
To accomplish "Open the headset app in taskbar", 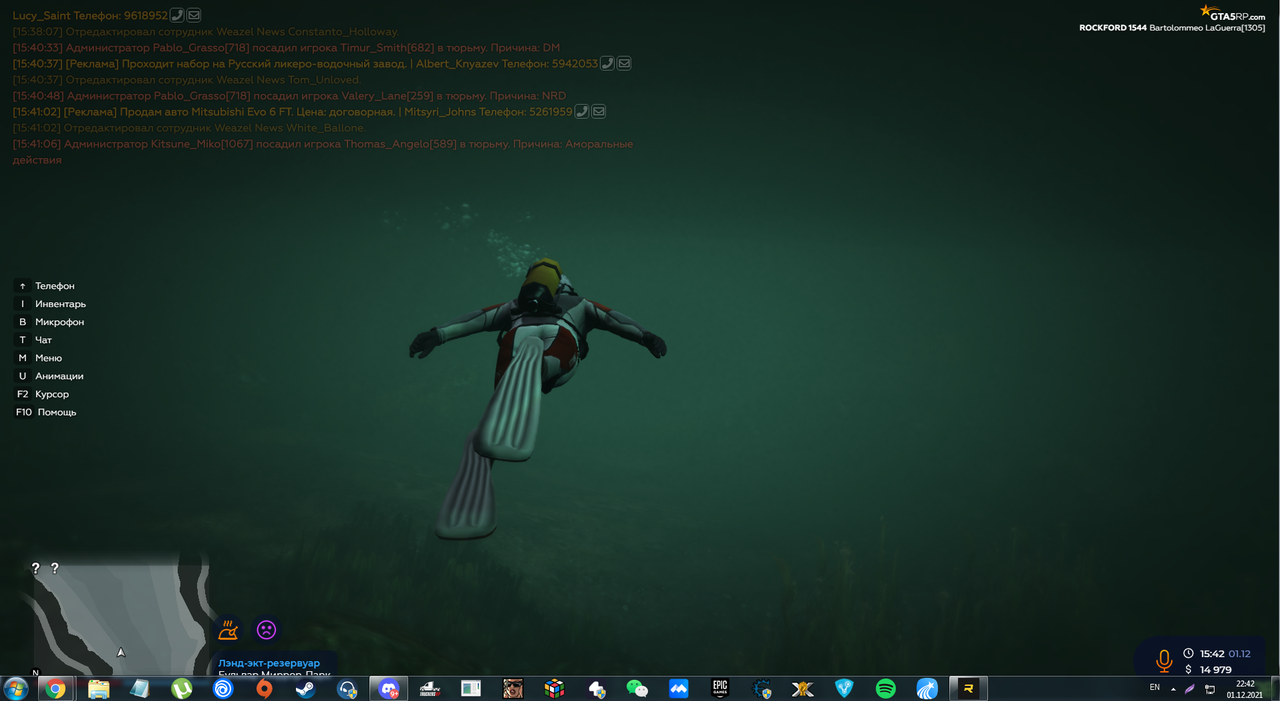I will (x=347, y=688).
